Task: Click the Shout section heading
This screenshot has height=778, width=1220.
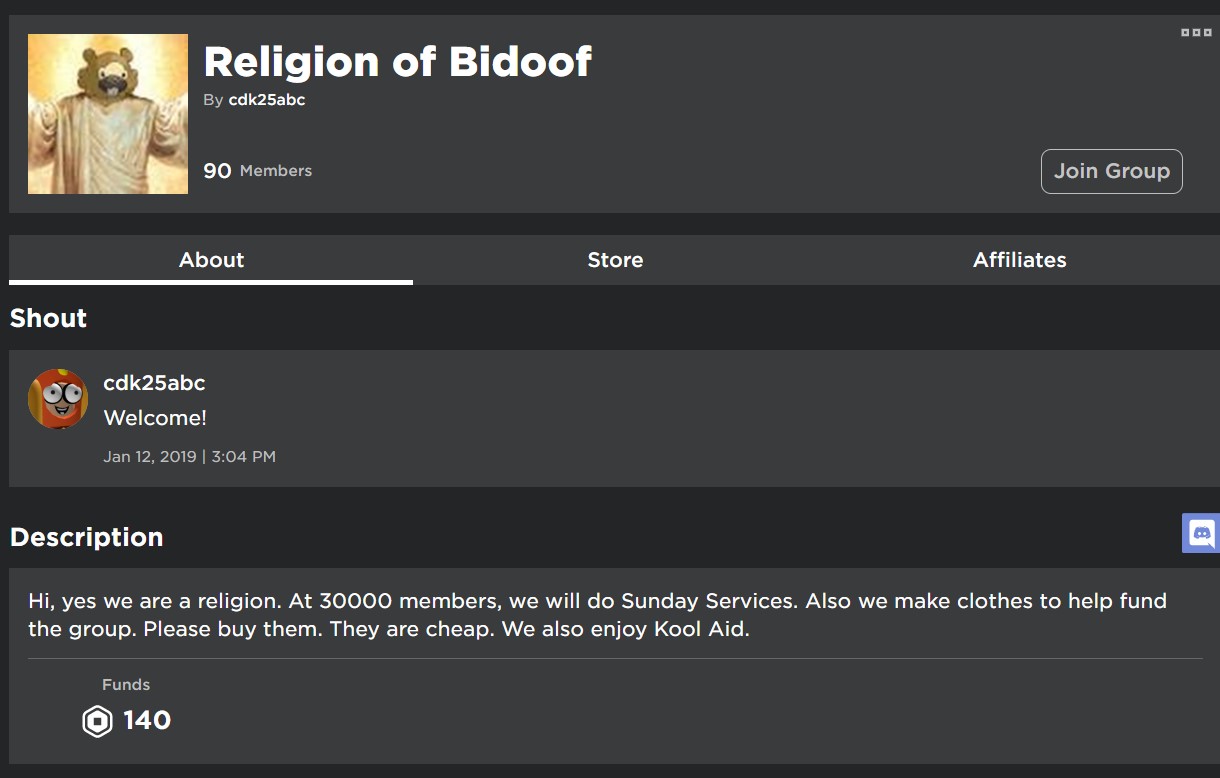Action: pyautogui.click(x=48, y=318)
